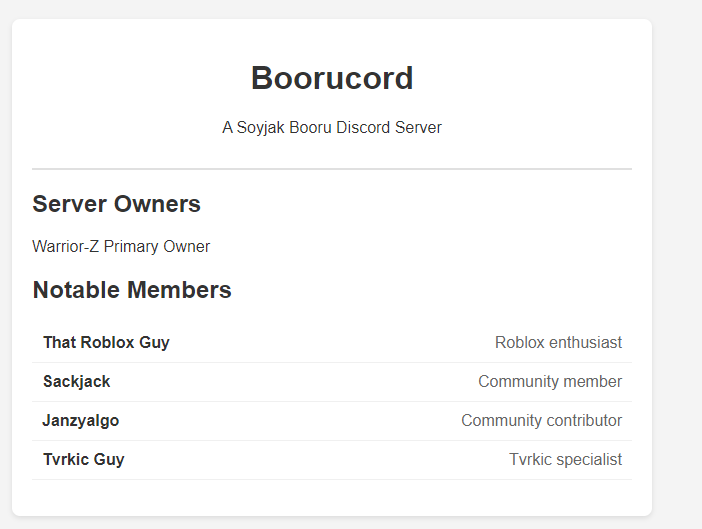This screenshot has height=529, width=702.
Task: Select the Janzyalgo member name
Action: (x=81, y=421)
